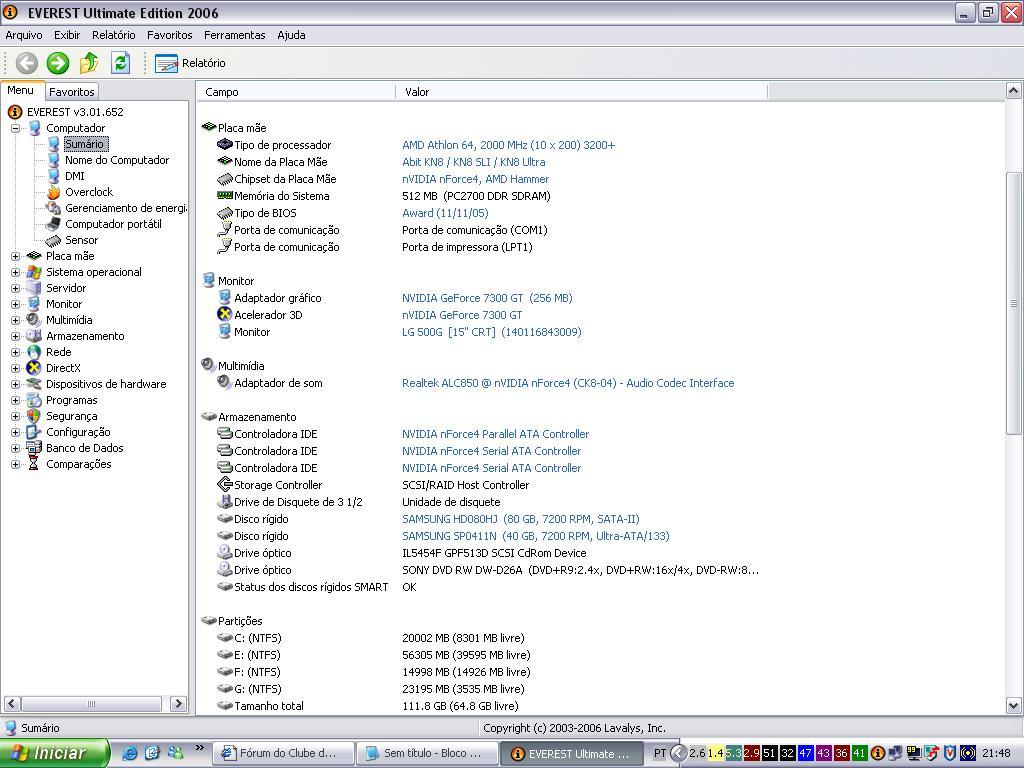The width and height of the screenshot is (1024, 768).
Task: Expand the DirectX tree node
Action: point(15,368)
